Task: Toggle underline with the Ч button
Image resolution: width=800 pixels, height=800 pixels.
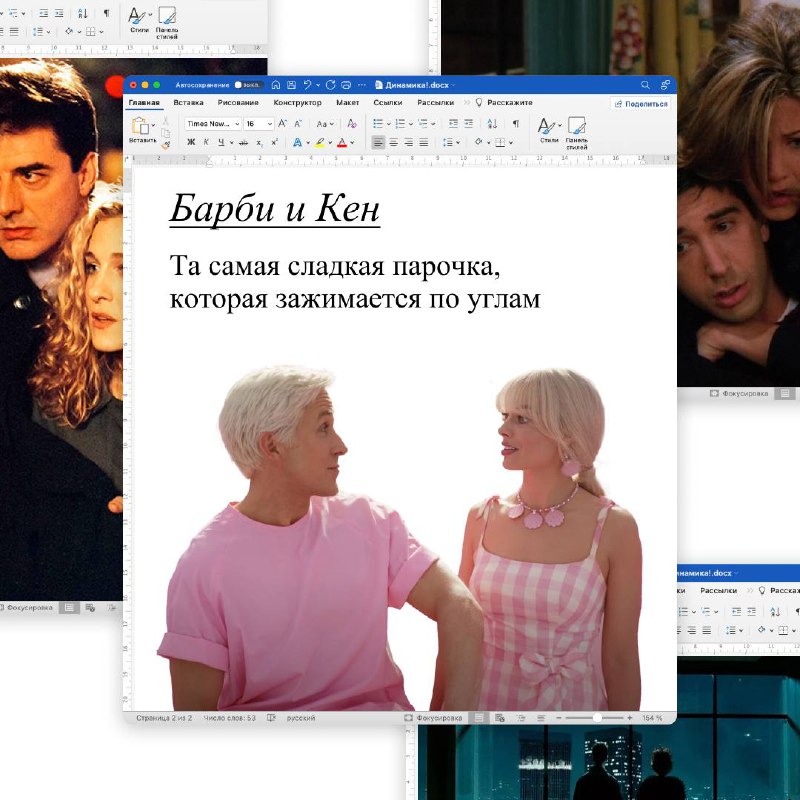Action: point(221,143)
